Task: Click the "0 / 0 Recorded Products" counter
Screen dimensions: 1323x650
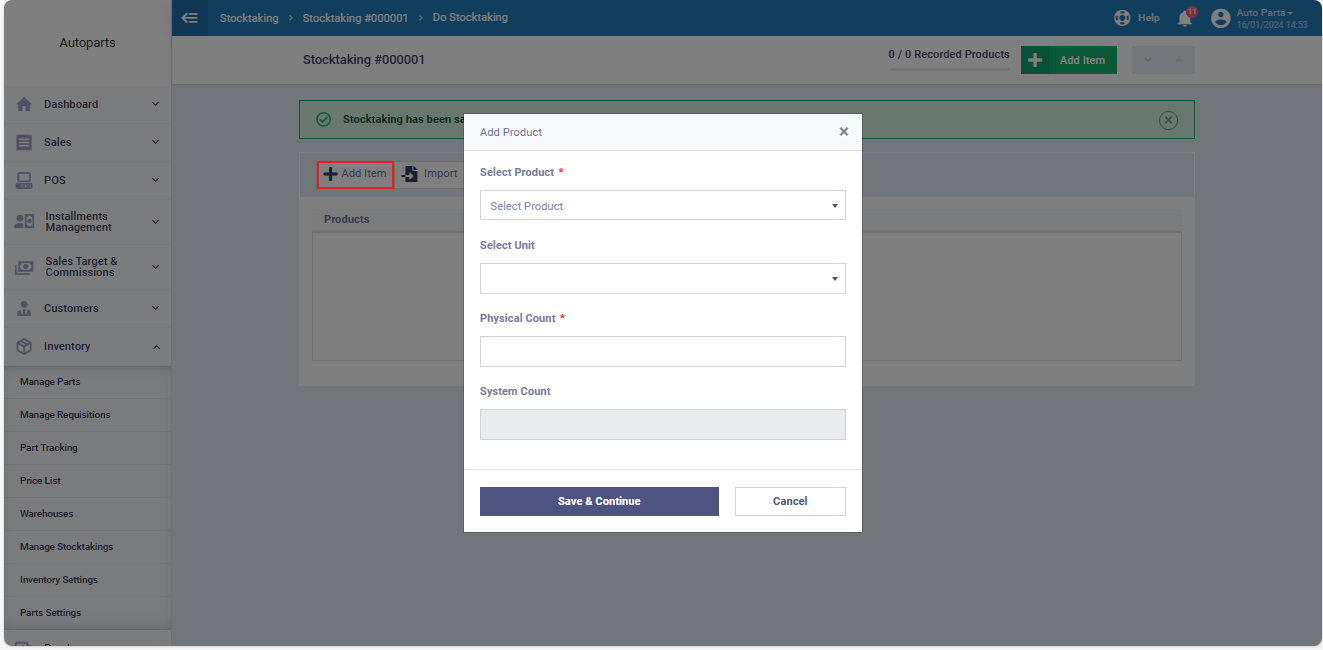Action: pos(949,54)
